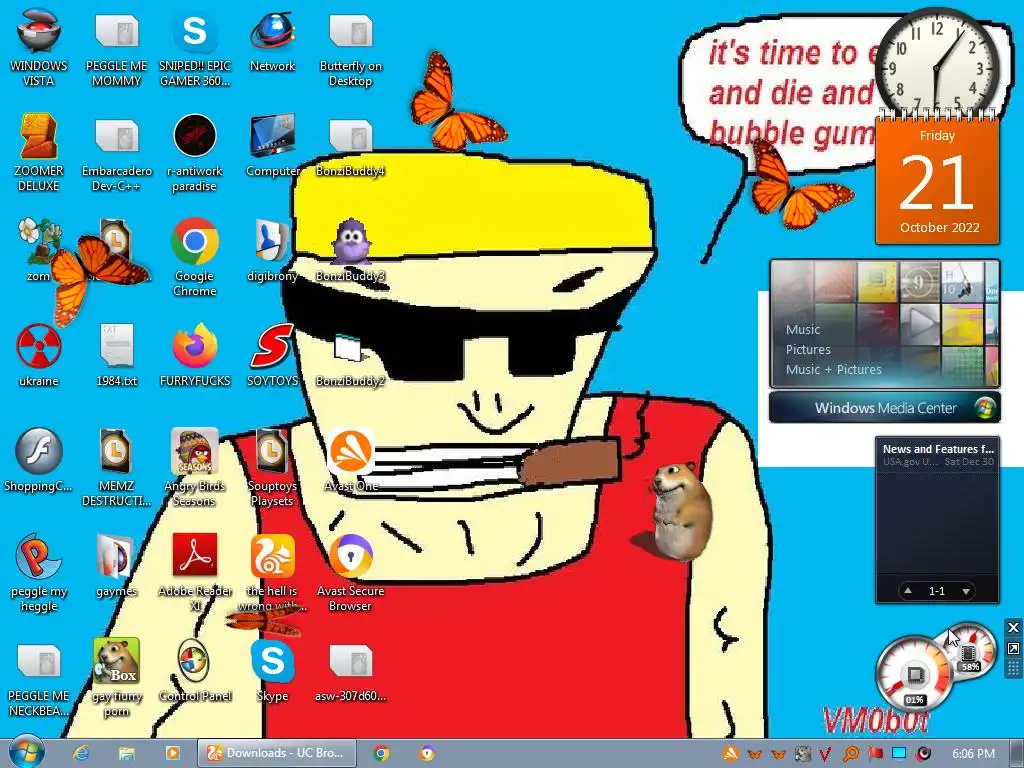Switch to the Downloads - UC Browser taskbar button
Image resolution: width=1024 pixels, height=768 pixels.
click(277, 753)
